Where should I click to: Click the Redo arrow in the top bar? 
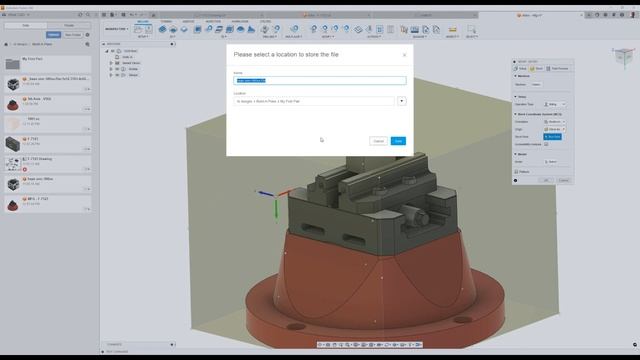click(142, 15)
